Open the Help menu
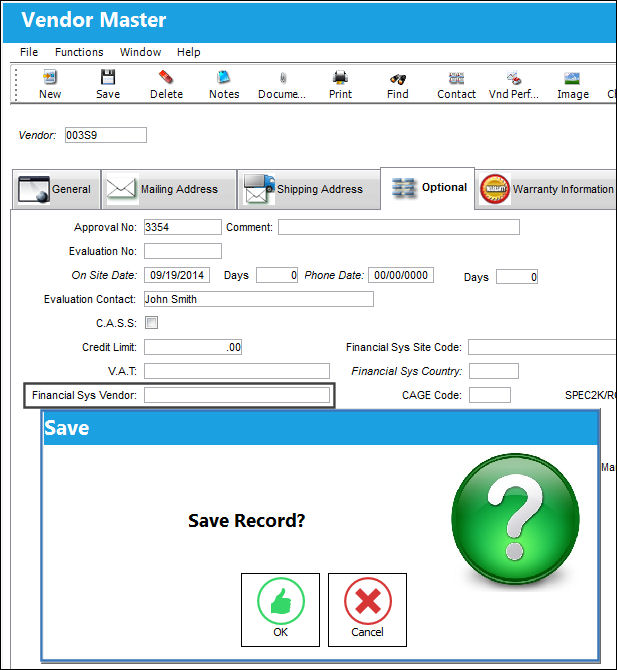The height and width of the screenshot is (670, 617). pos(188,52)
